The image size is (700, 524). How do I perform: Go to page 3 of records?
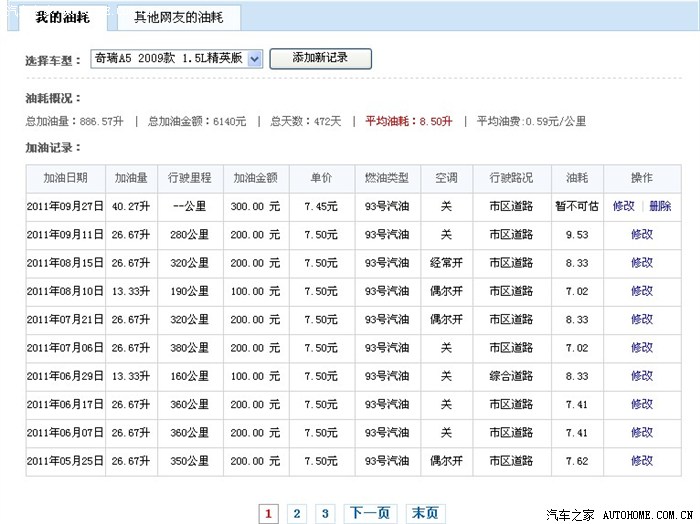[x=325, y=514]
